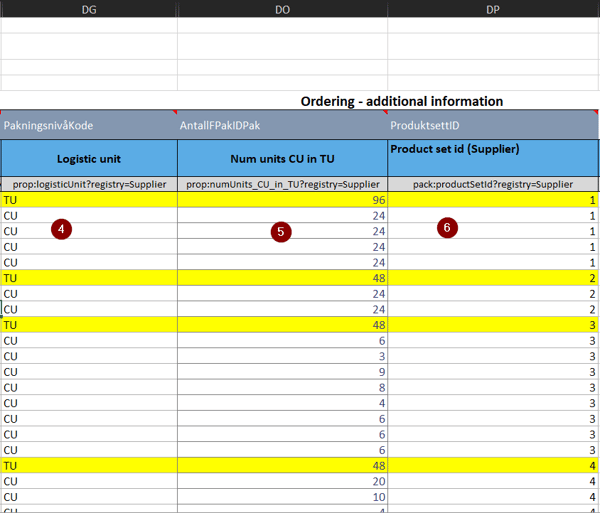
Task: Select the TU cell for product set 4
Action: tap(89, 466)
